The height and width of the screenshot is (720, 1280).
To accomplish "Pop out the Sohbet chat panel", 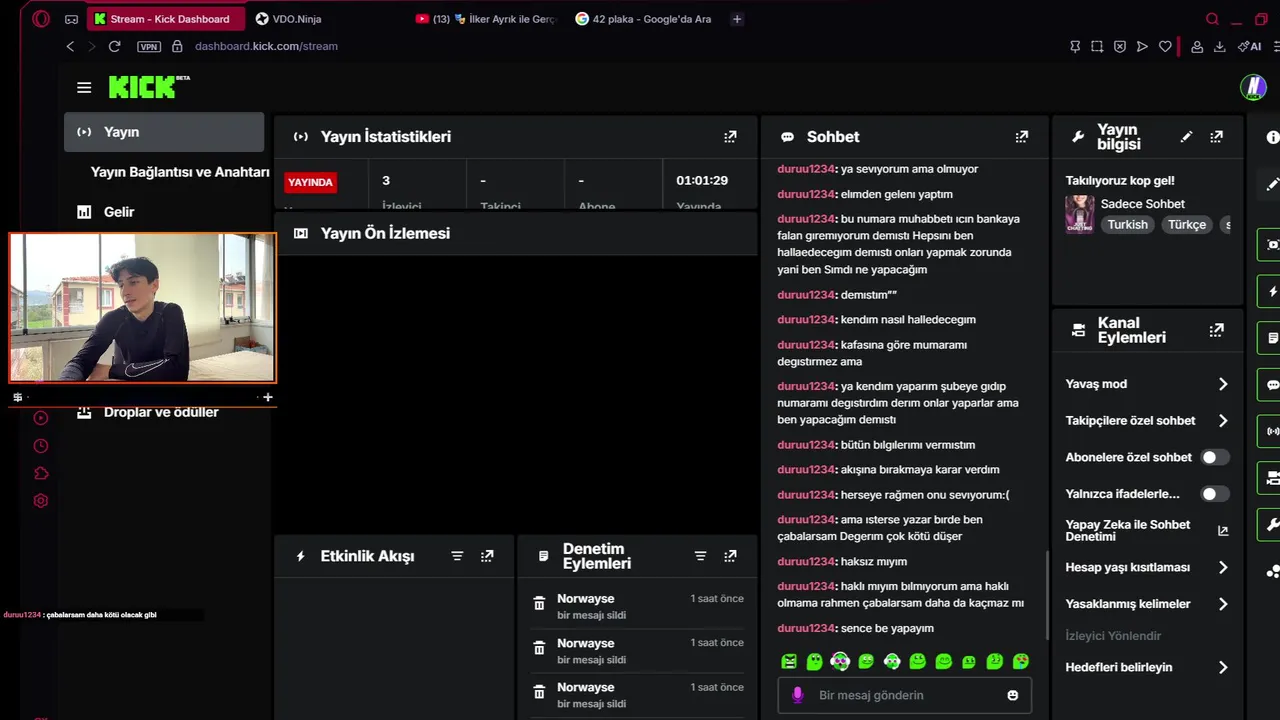I will tap(1021, 137).
